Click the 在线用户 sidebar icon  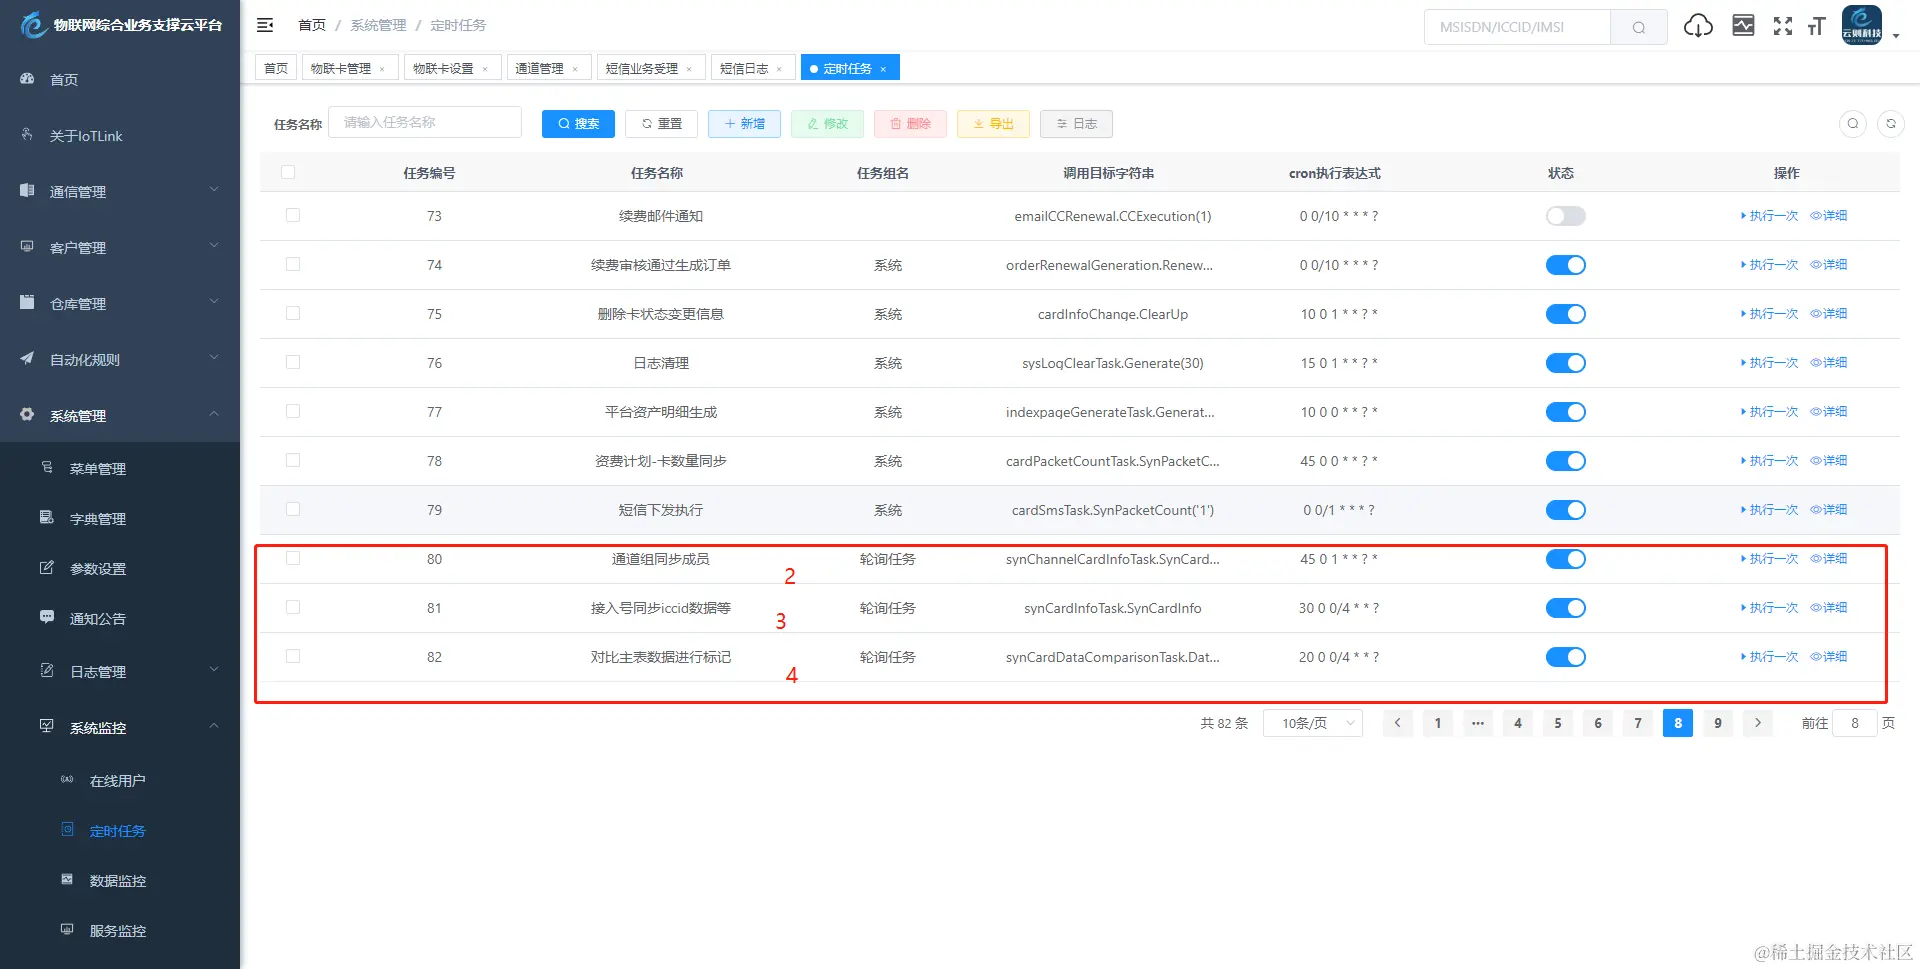pyautogui.click(x=67, y=779)
